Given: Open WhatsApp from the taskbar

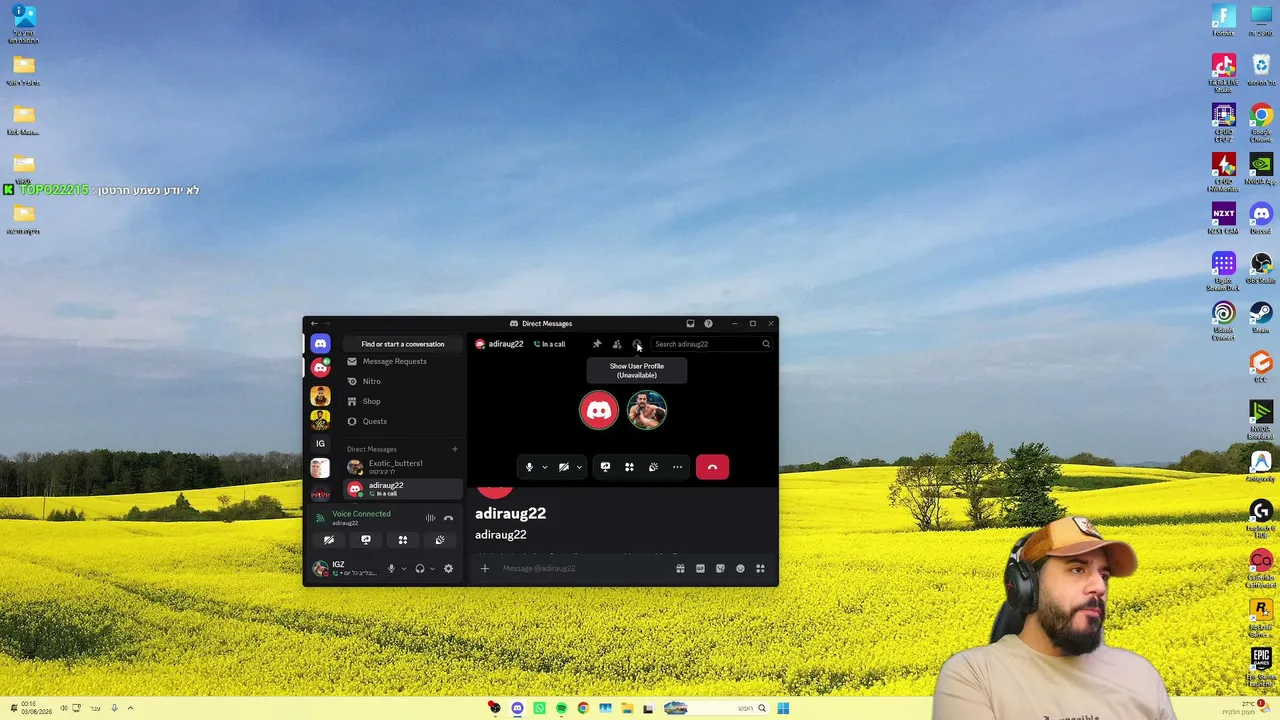Looking at the screenshot, I should (539, 708).
